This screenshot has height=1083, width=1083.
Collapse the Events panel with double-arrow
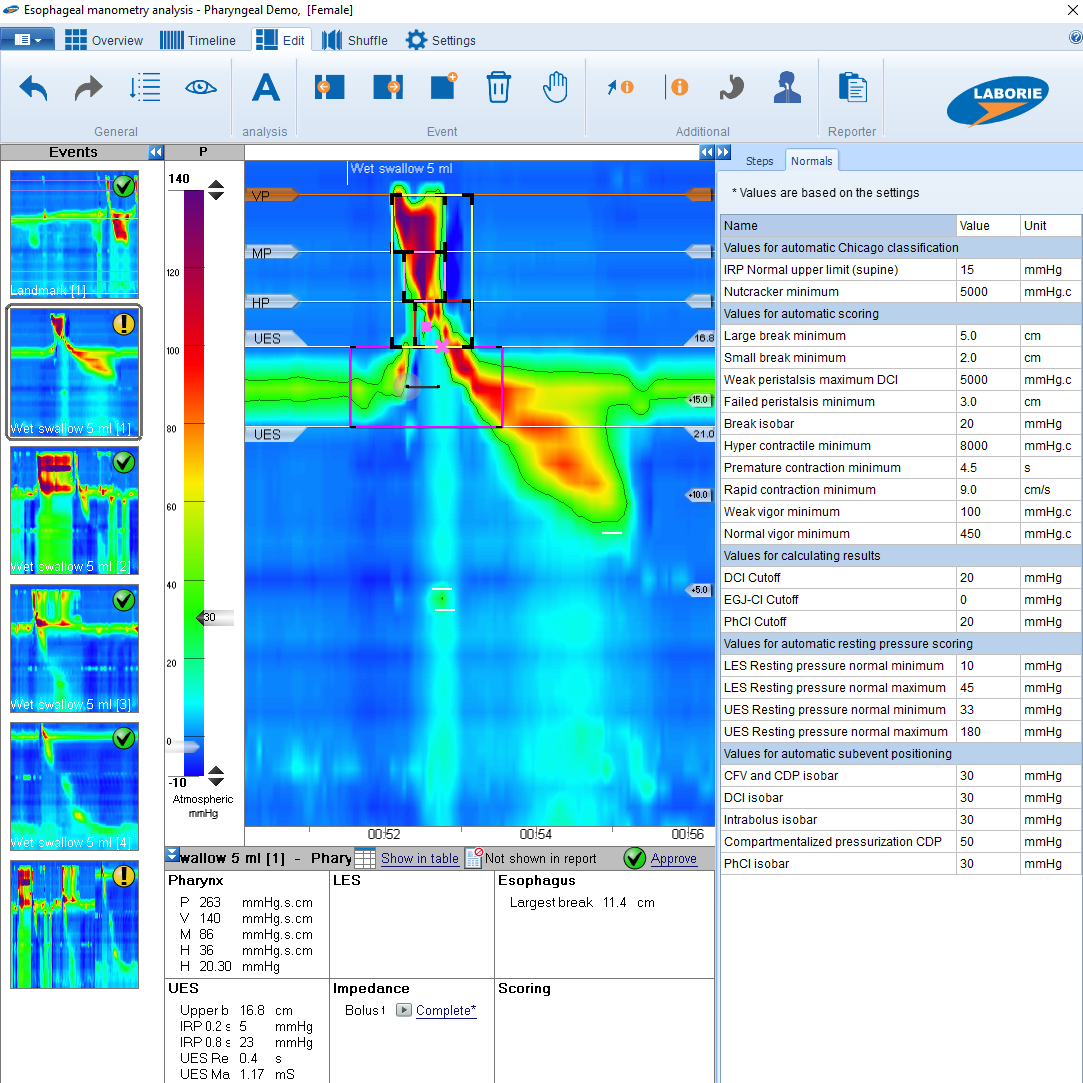(156, 152)
